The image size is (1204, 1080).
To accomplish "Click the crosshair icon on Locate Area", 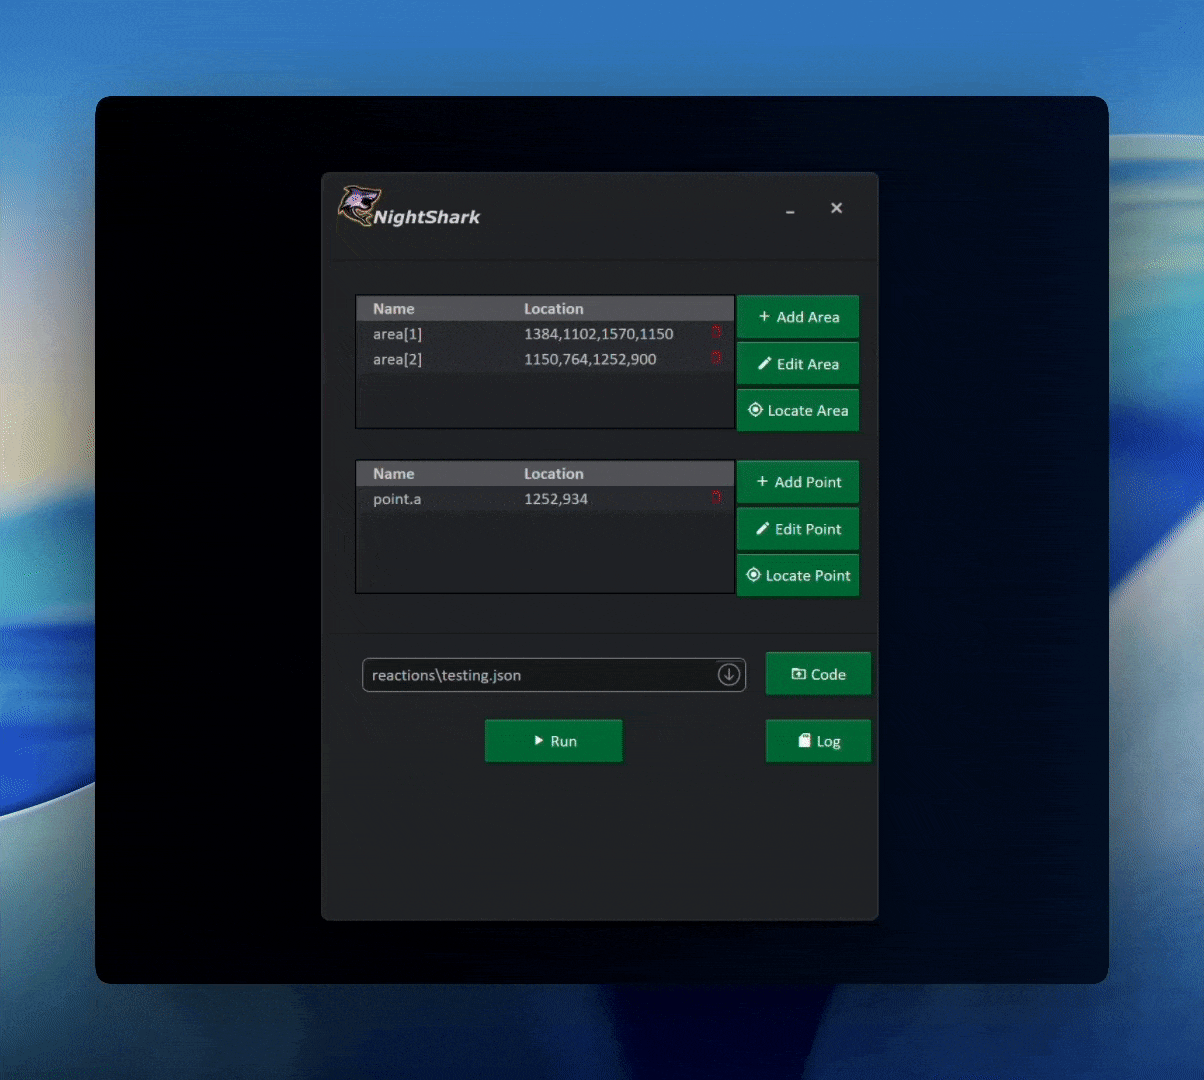I will point(755,410).
